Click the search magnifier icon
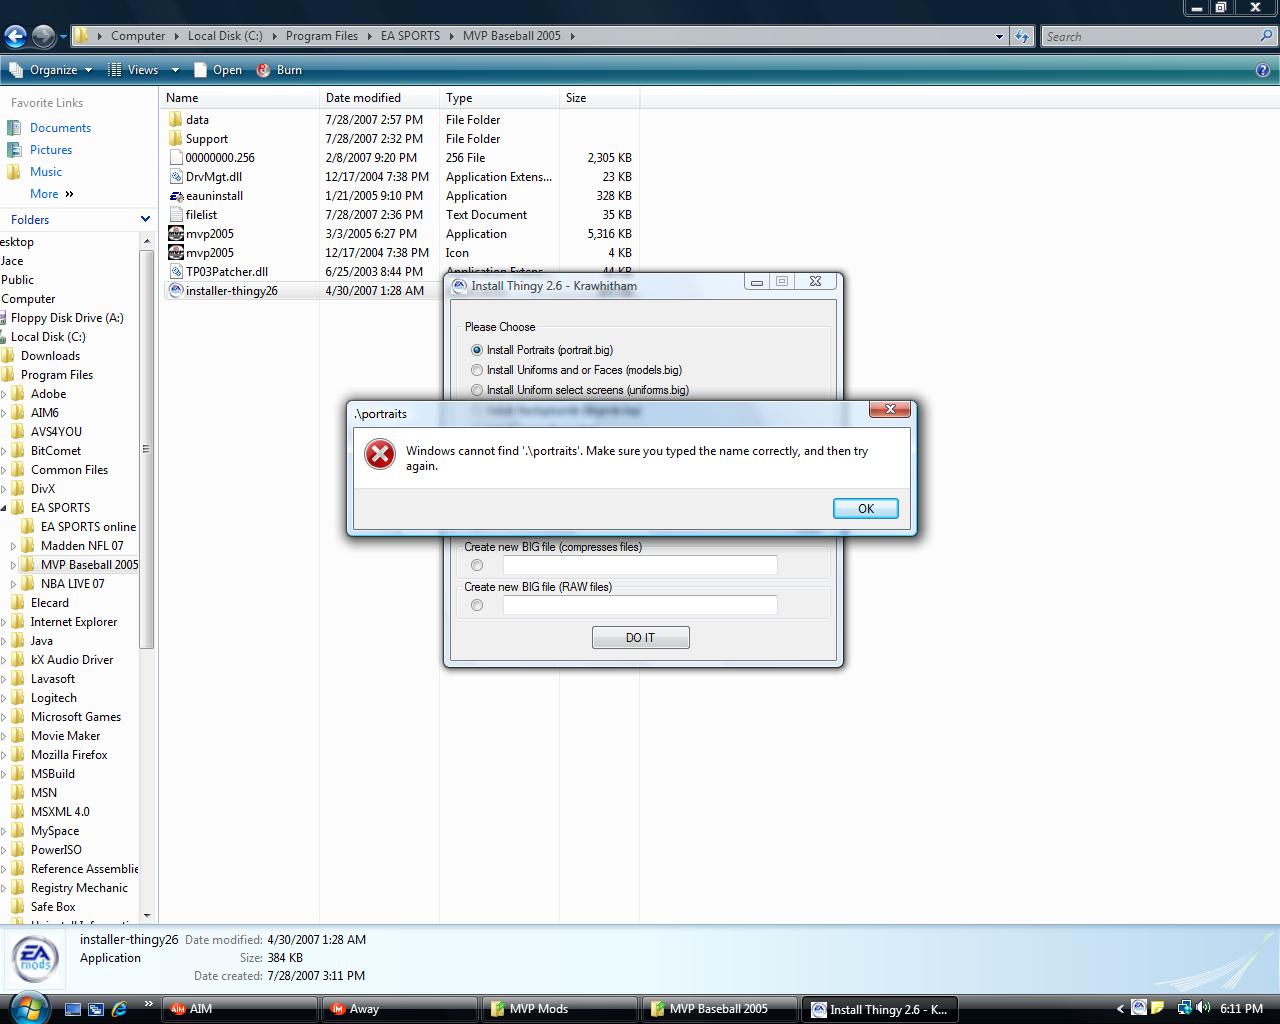 (1267, 36)
